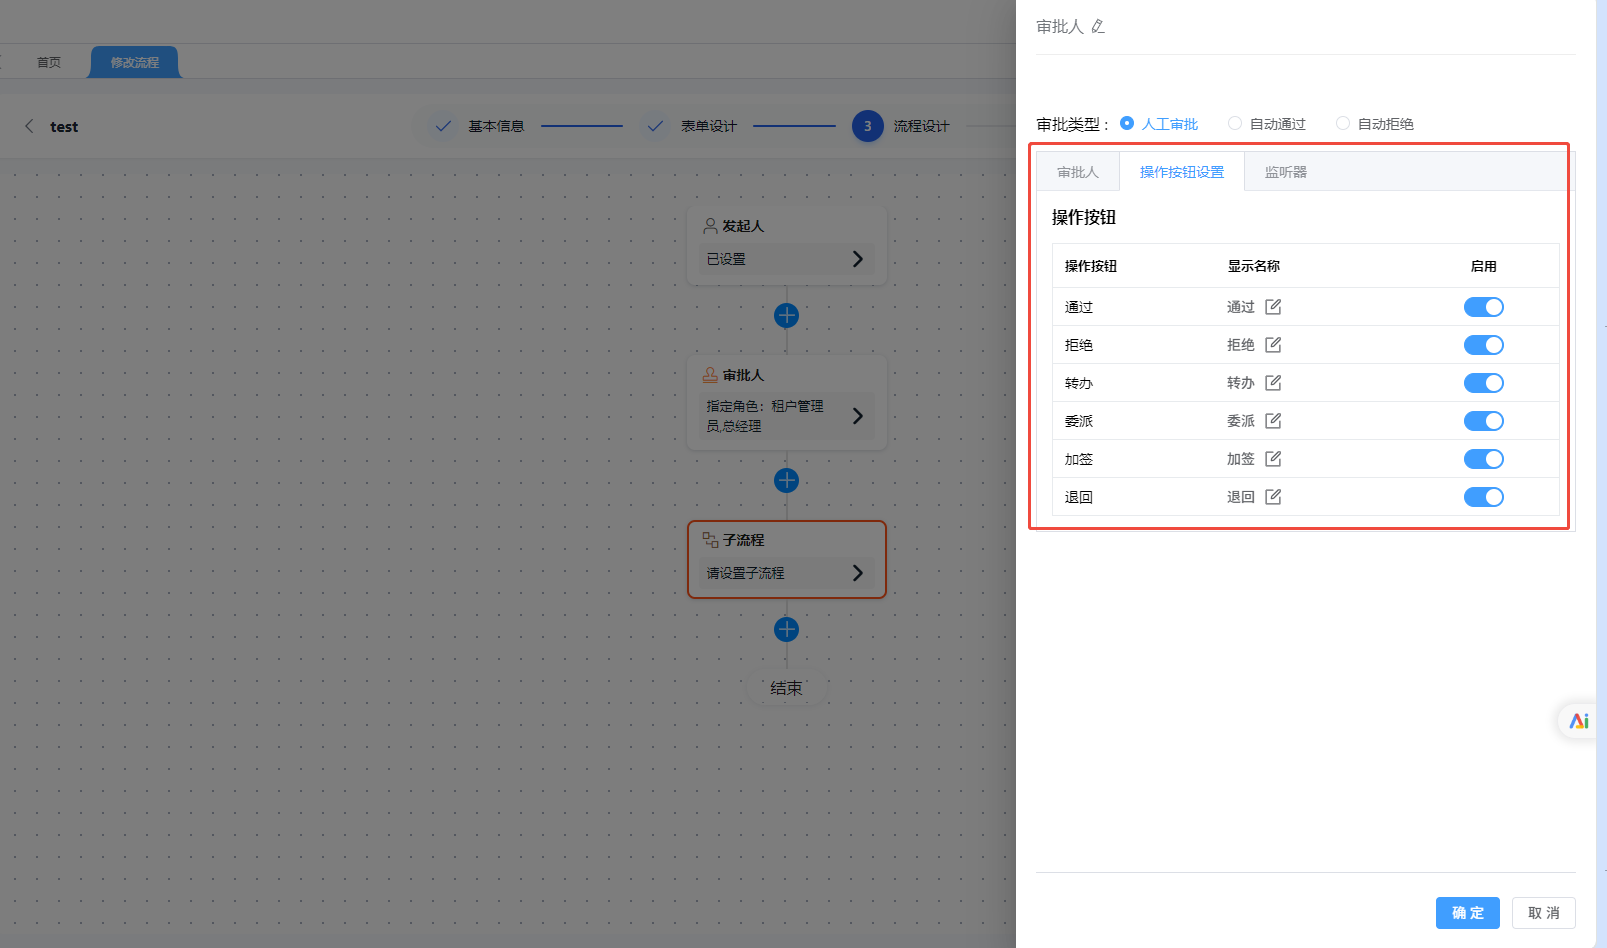Click 通过 in 操作按钮 column
This screenshot has width=1607, height=948.
point(1079,307)
